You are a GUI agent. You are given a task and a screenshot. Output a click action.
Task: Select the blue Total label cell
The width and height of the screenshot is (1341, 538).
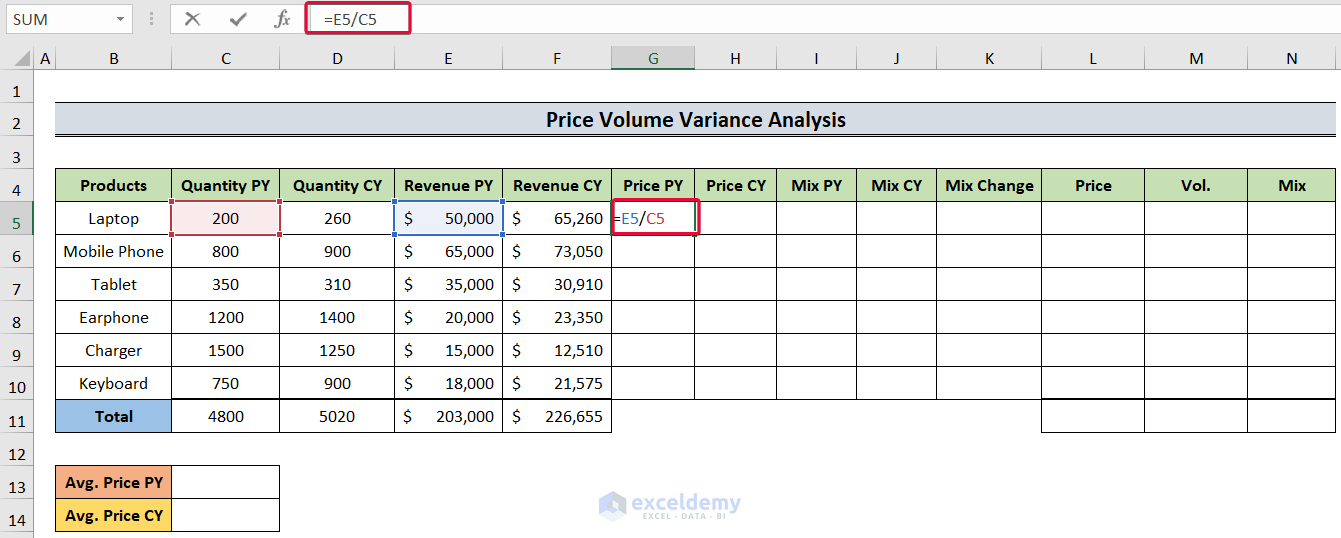tap(114, 417)
